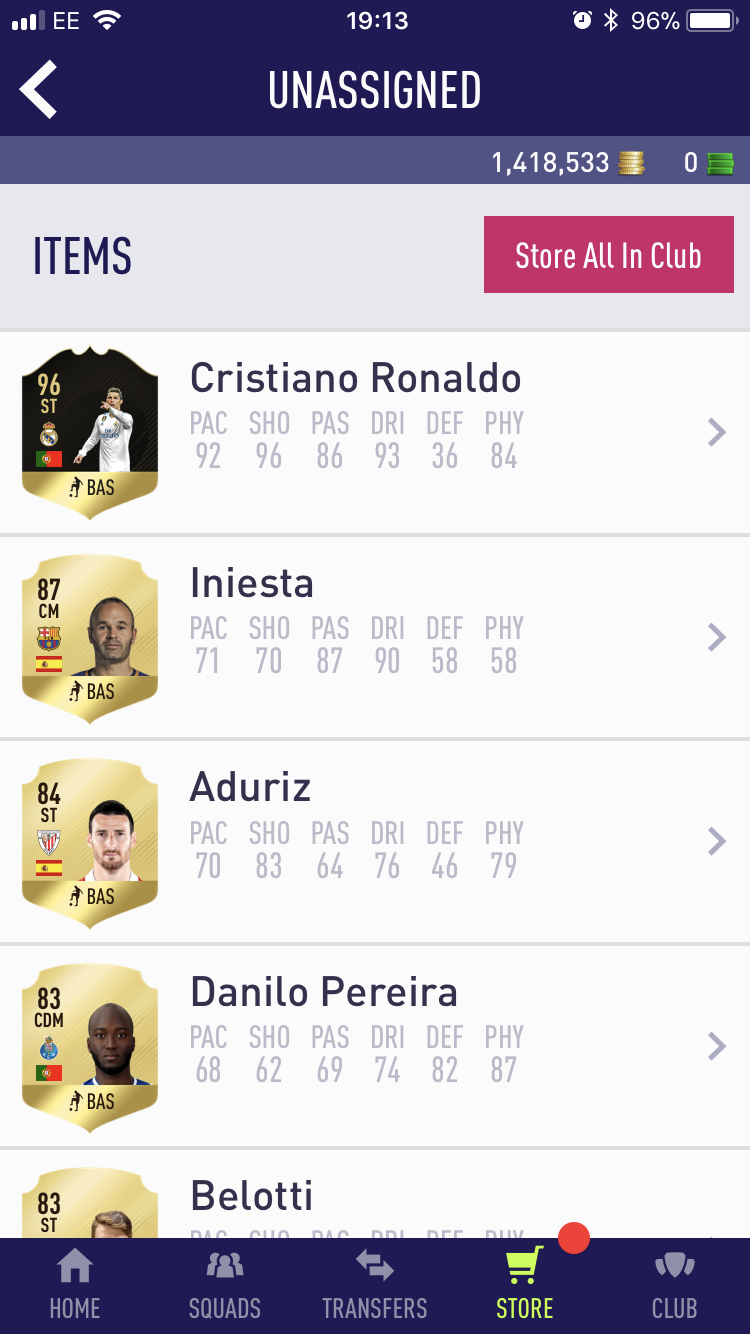Expand Aduriz item chevron
750x1334 pixels.
coord(716,841)
